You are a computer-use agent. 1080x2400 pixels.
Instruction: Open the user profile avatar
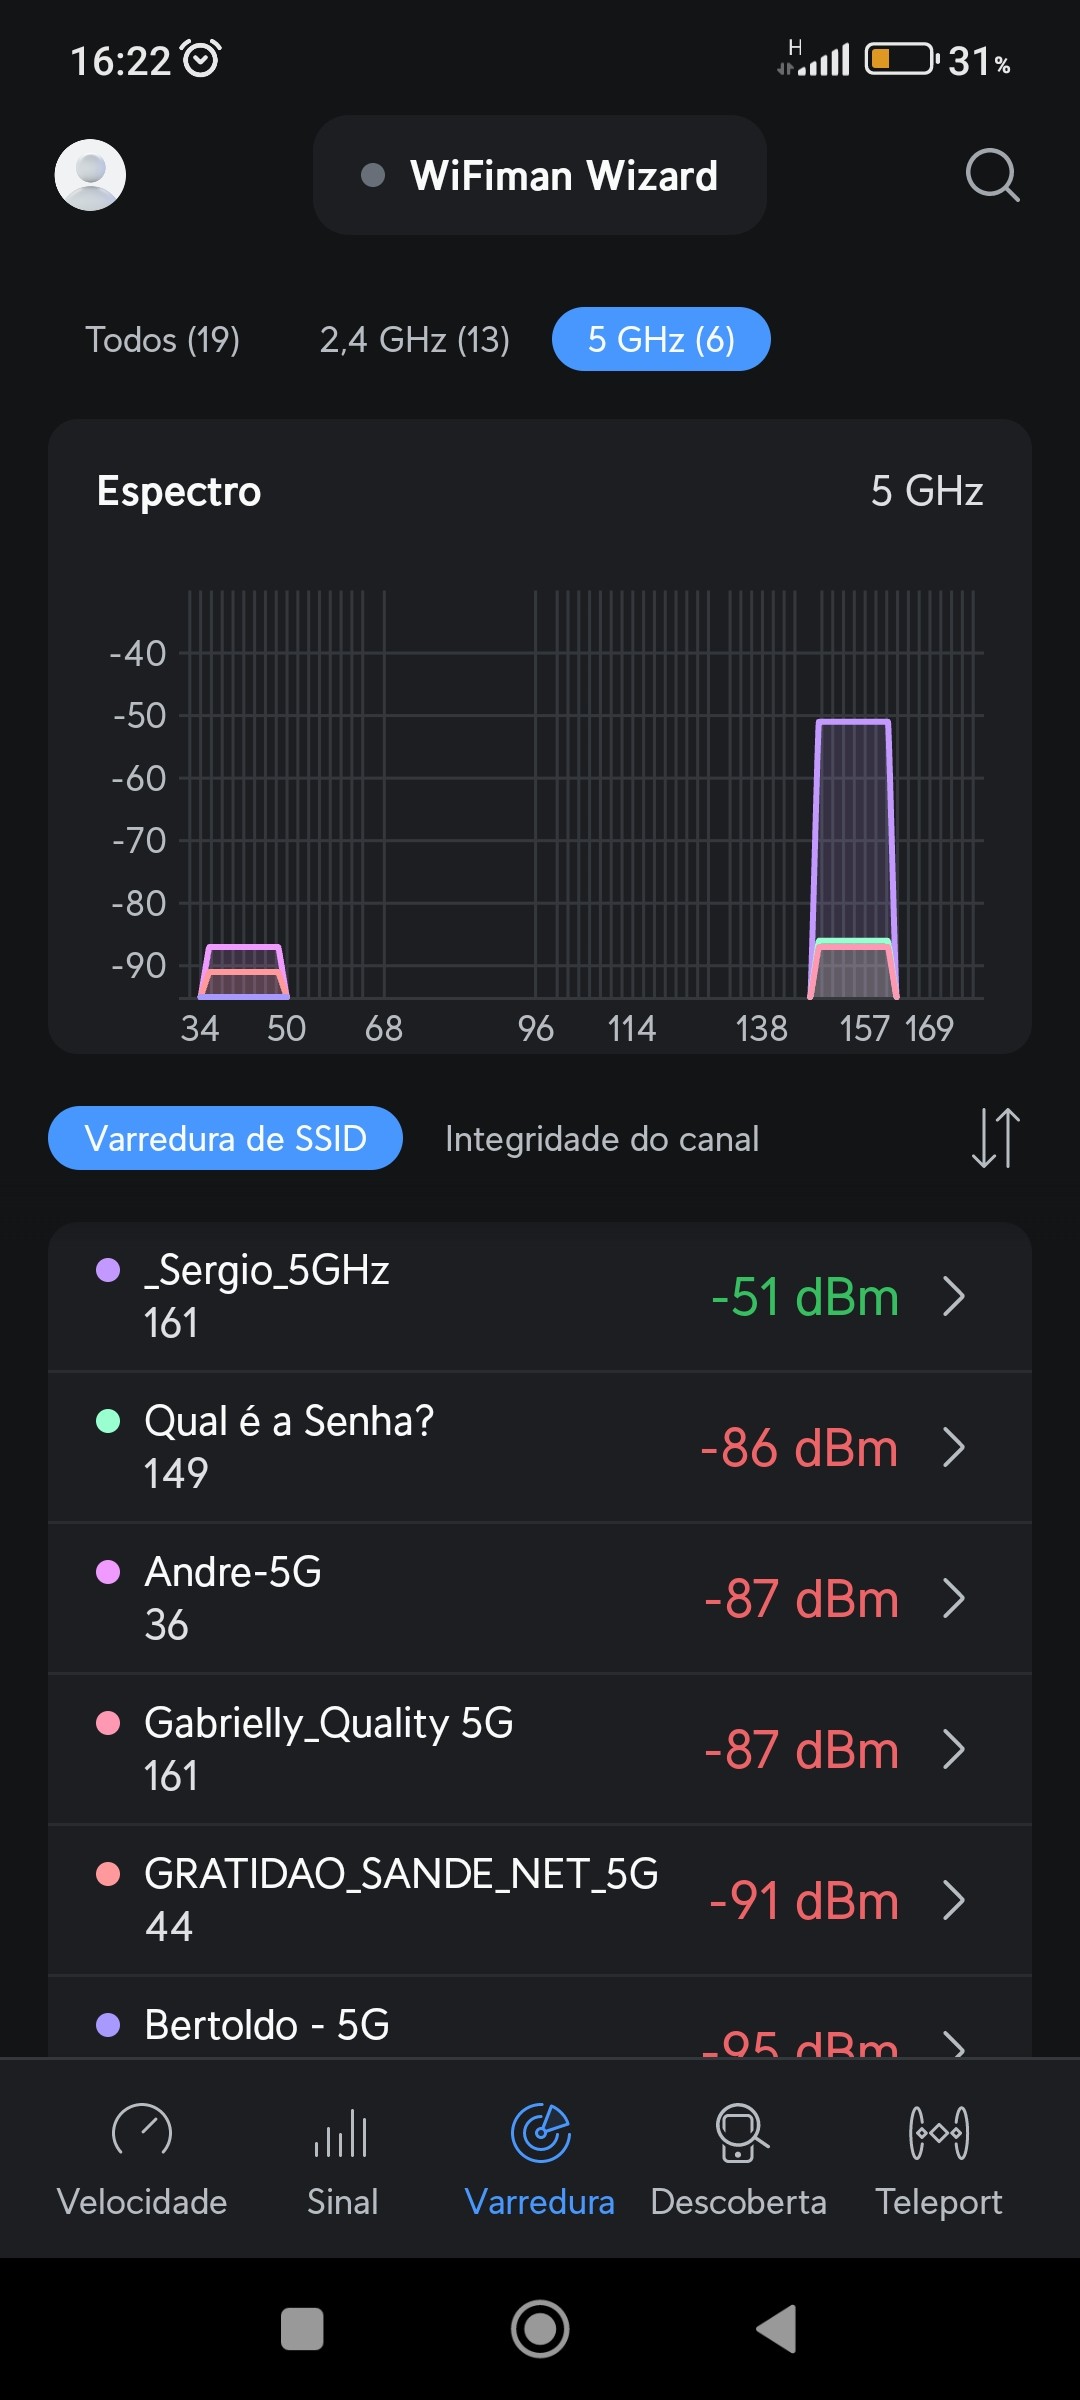[x=90, y=175]
